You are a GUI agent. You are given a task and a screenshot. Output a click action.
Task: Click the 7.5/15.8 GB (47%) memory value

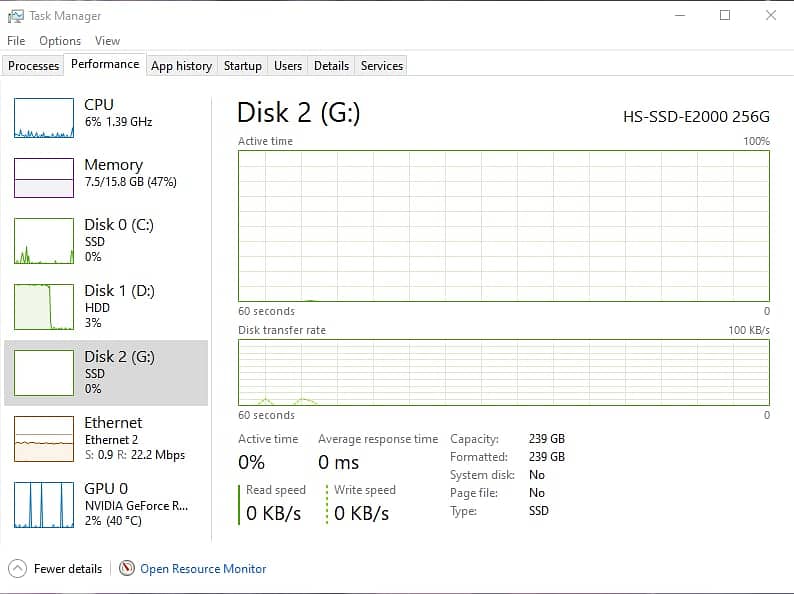[x=131, y=182]
